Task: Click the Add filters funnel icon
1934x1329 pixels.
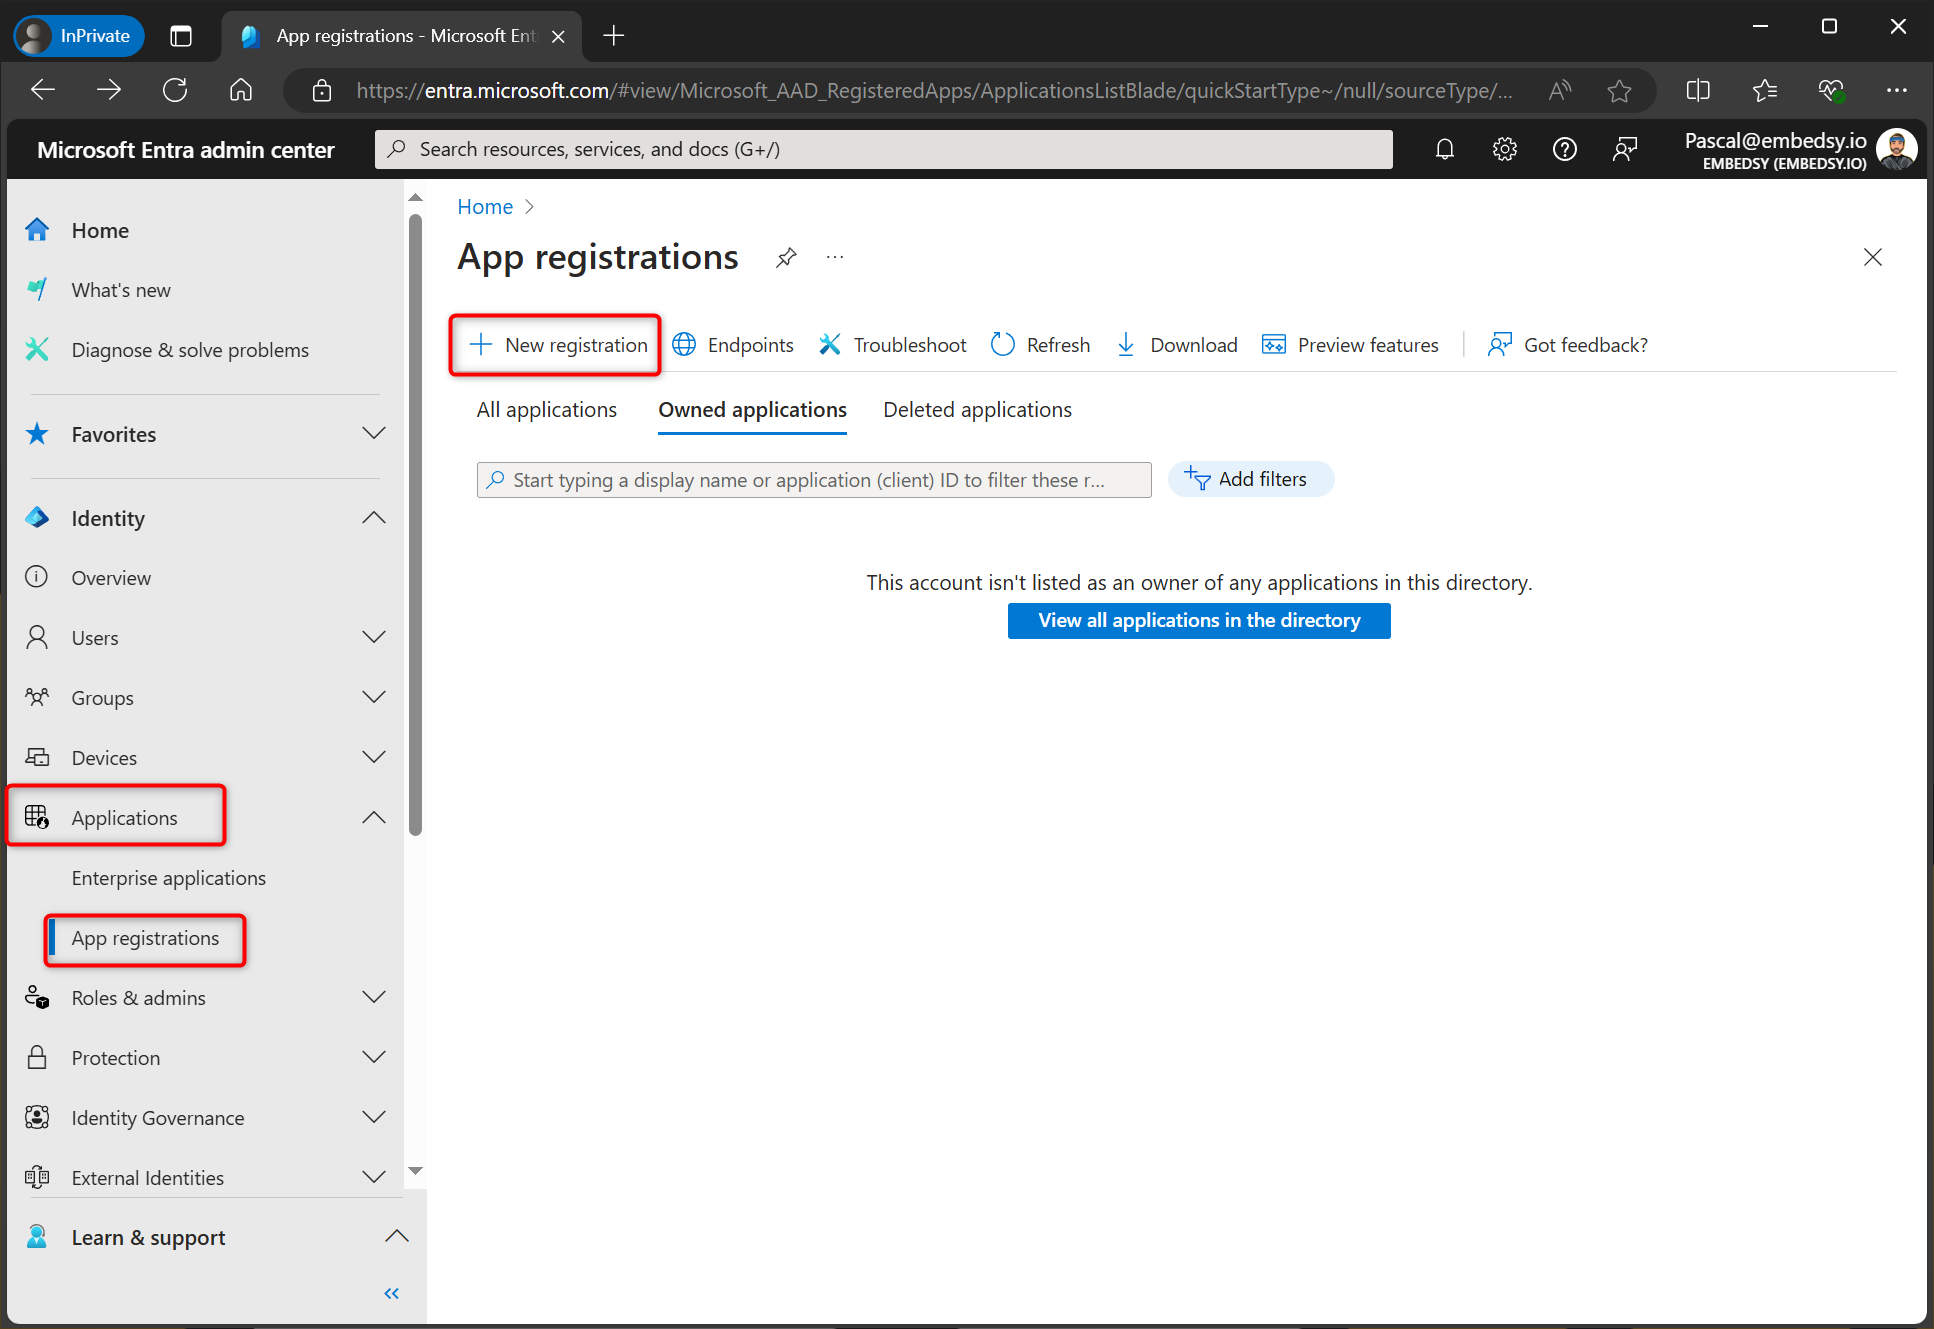Action: [1198, 479]
